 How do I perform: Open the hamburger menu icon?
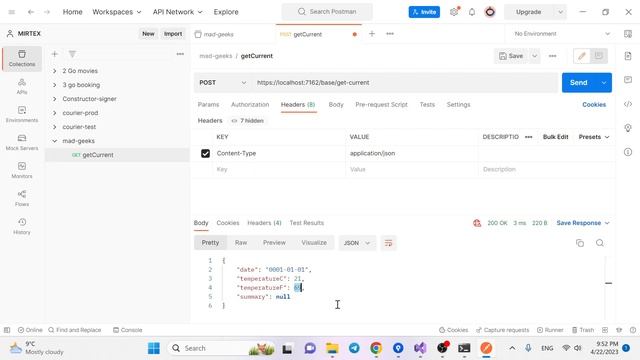click(12, 12)
